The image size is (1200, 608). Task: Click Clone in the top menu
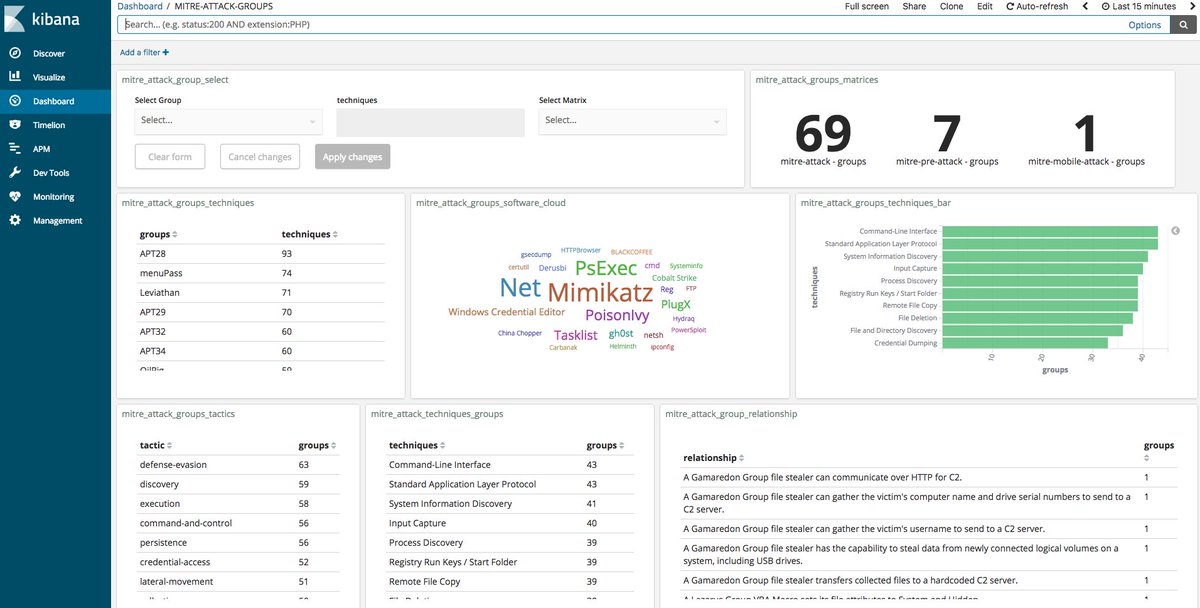click(951, 6)
